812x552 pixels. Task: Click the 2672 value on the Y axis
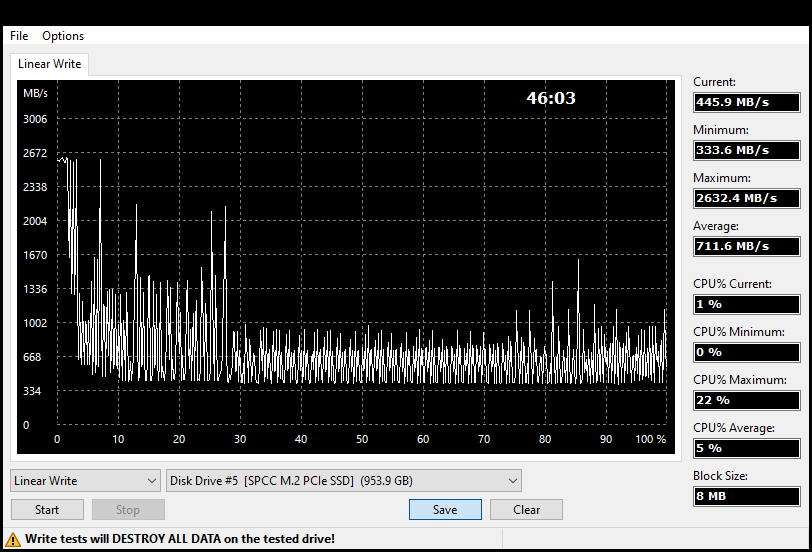pyautogui.click(x=35, y=153)
